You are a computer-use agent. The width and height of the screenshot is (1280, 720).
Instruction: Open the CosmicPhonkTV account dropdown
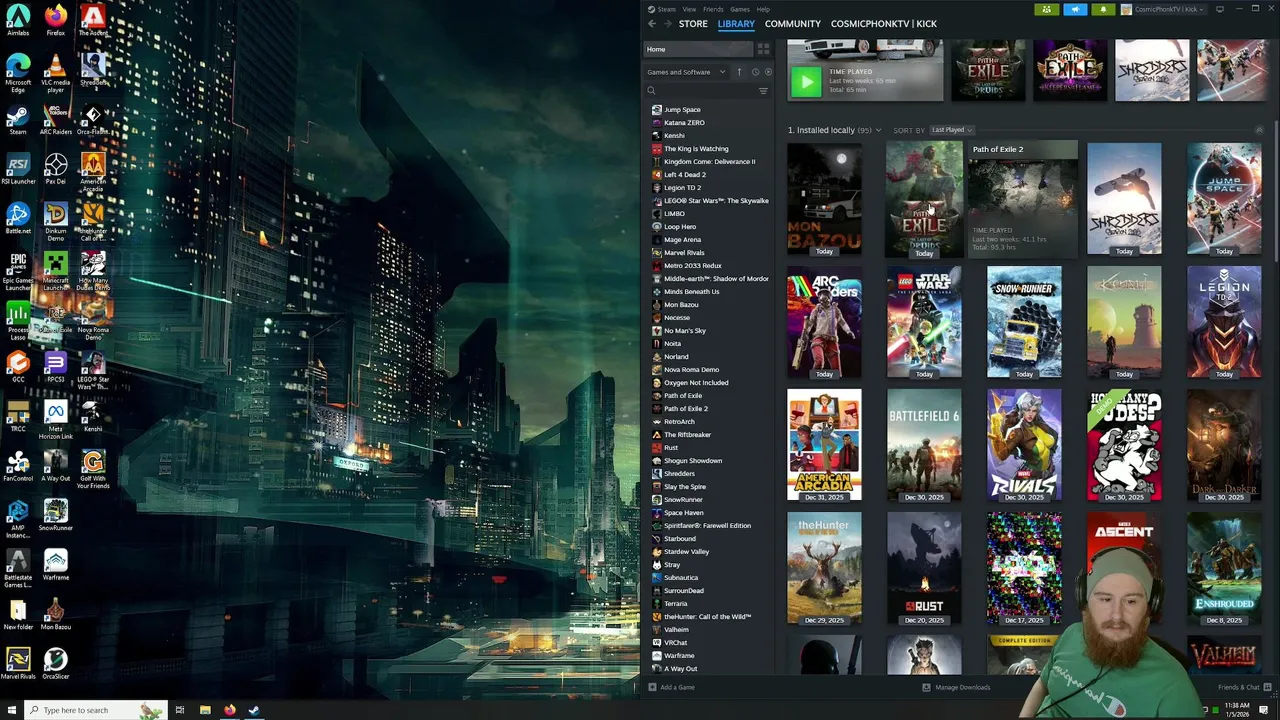click(1164, 9)
